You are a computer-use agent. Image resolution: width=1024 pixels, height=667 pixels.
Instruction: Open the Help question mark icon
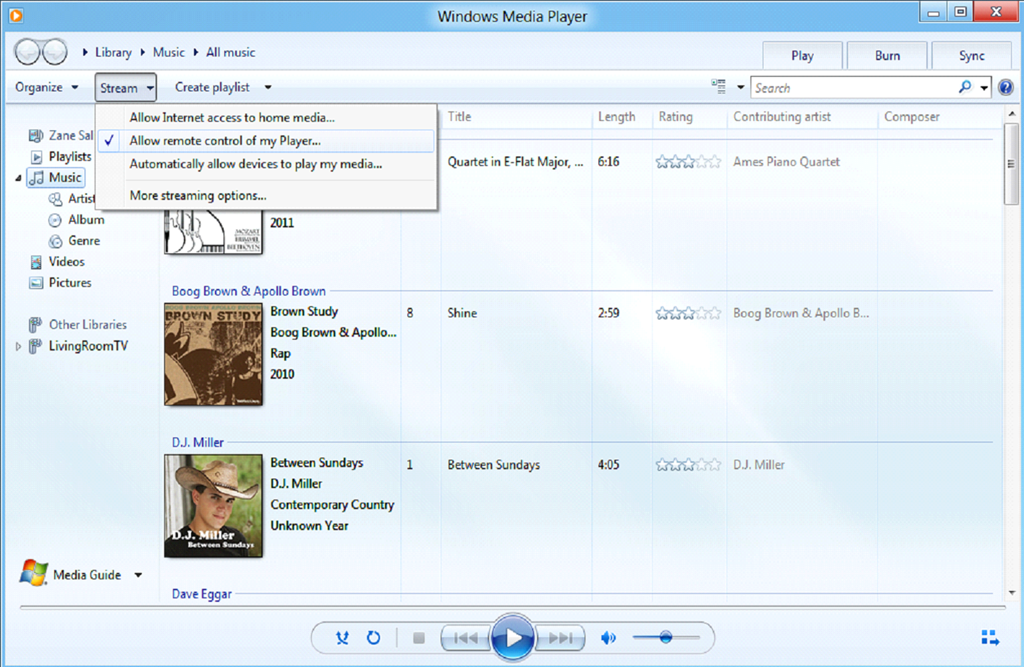[1006, 87]
